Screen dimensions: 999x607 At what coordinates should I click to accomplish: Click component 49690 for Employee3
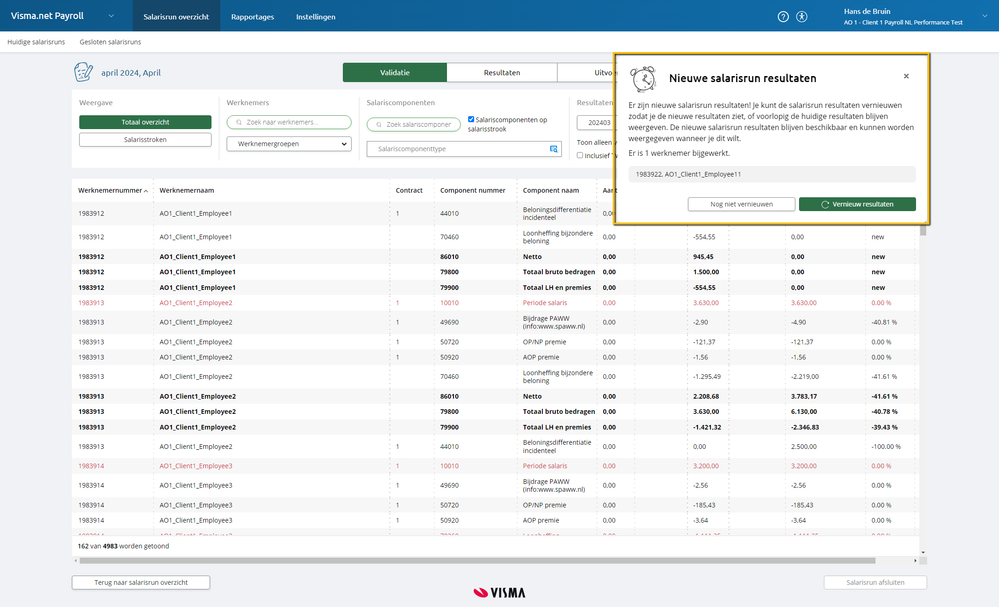pyautogui.click(x=449, y=485)
